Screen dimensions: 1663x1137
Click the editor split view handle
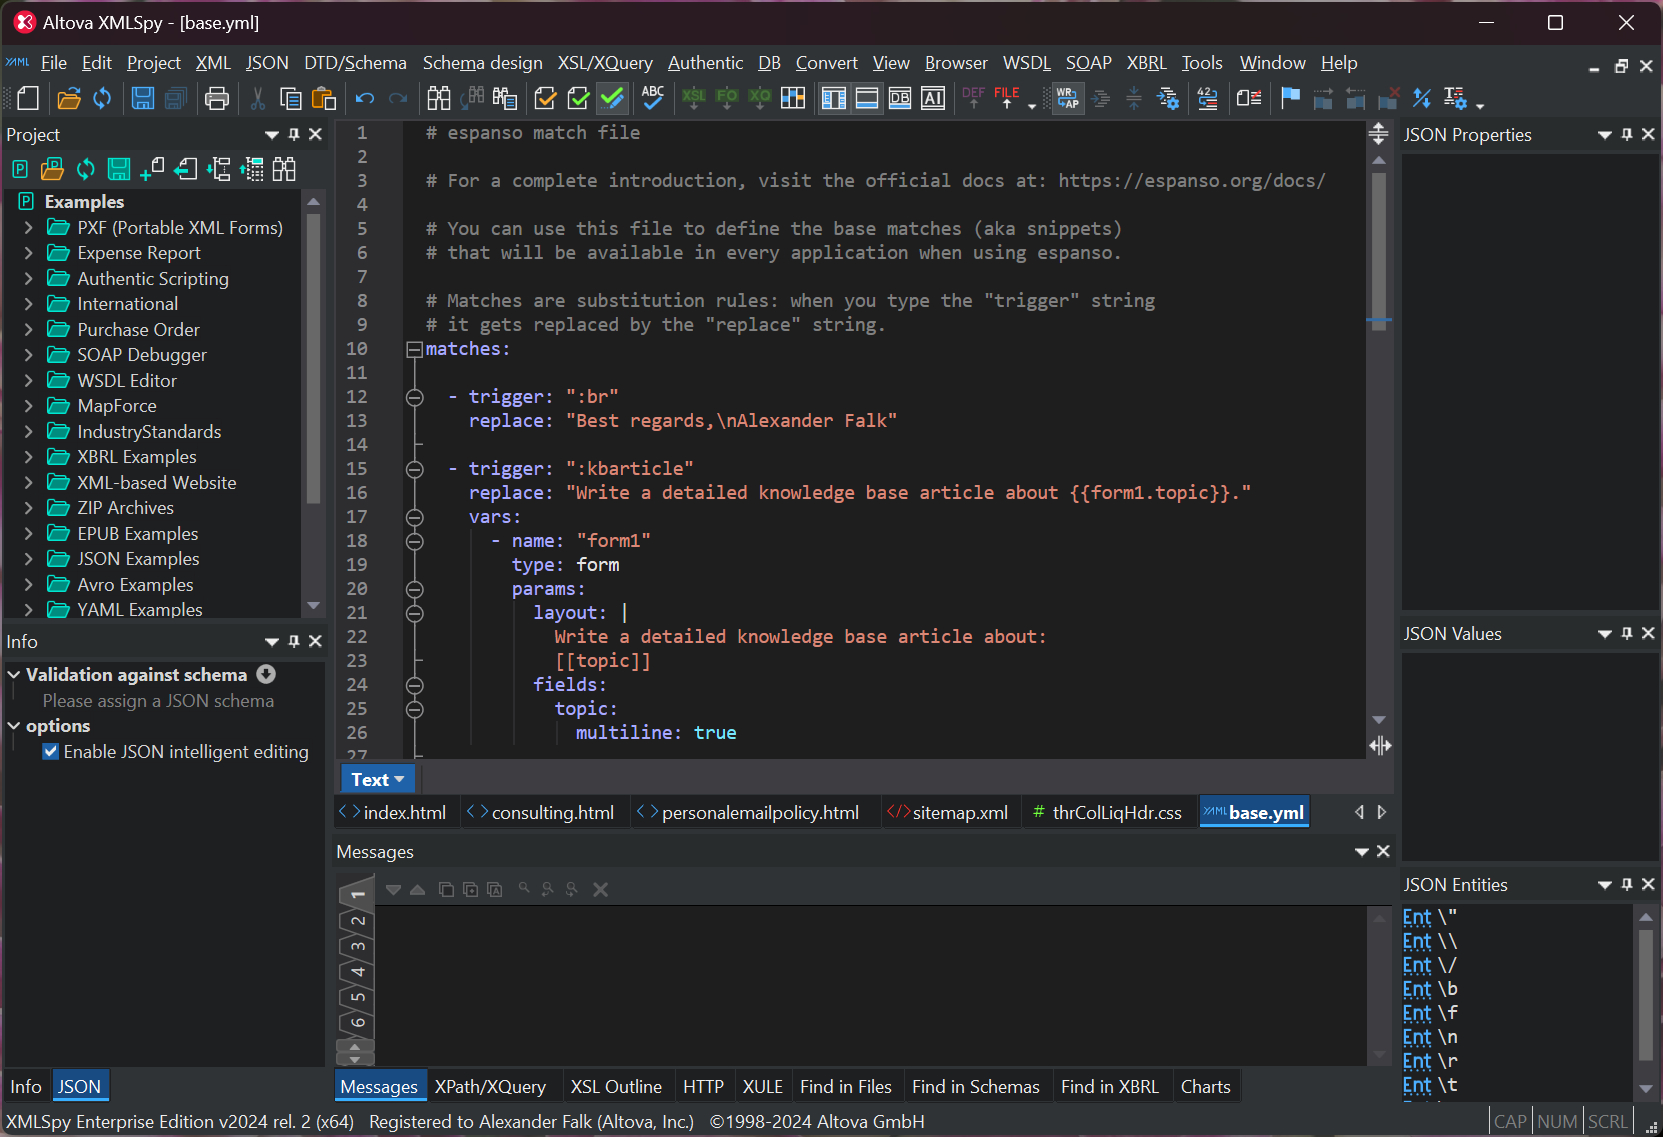(1379, 134)
